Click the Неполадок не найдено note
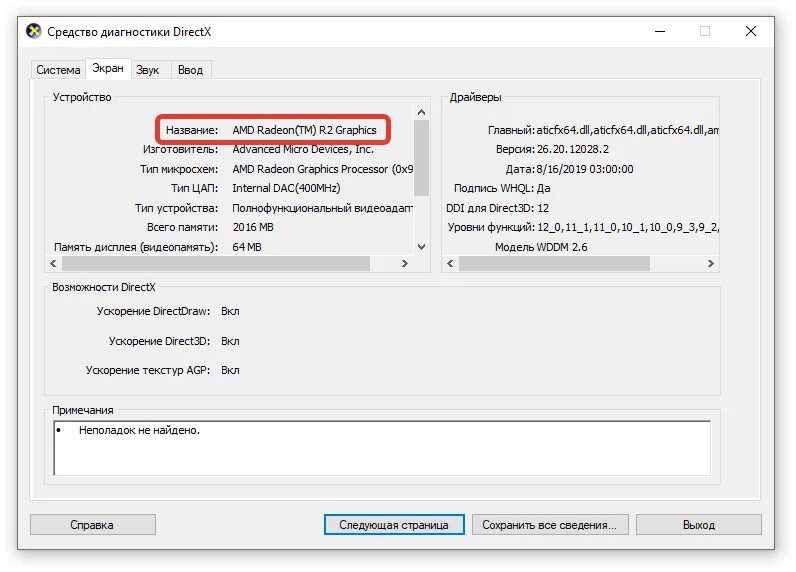Screen dimensions: 796x572 click(x=139, y=430)
